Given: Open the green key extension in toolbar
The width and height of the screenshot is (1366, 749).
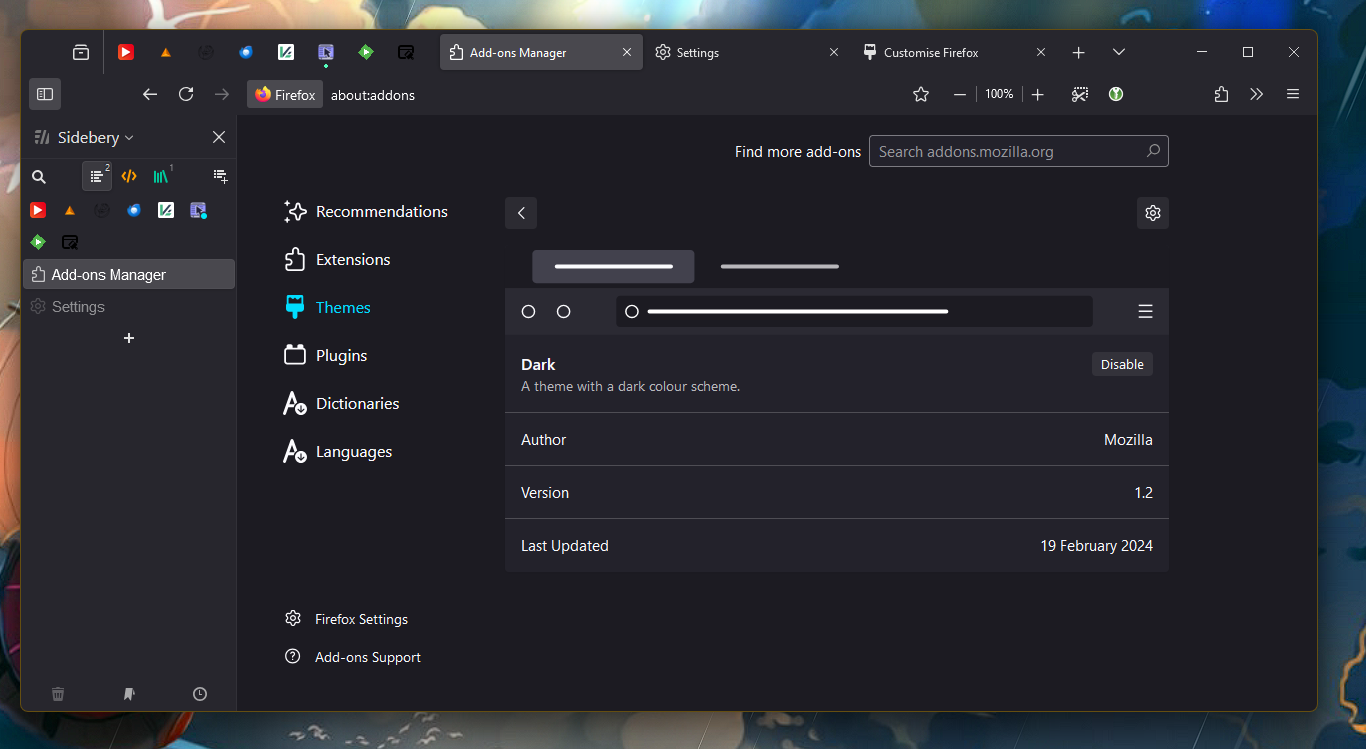Looking at the screenshot, I should pos(1116,94).
